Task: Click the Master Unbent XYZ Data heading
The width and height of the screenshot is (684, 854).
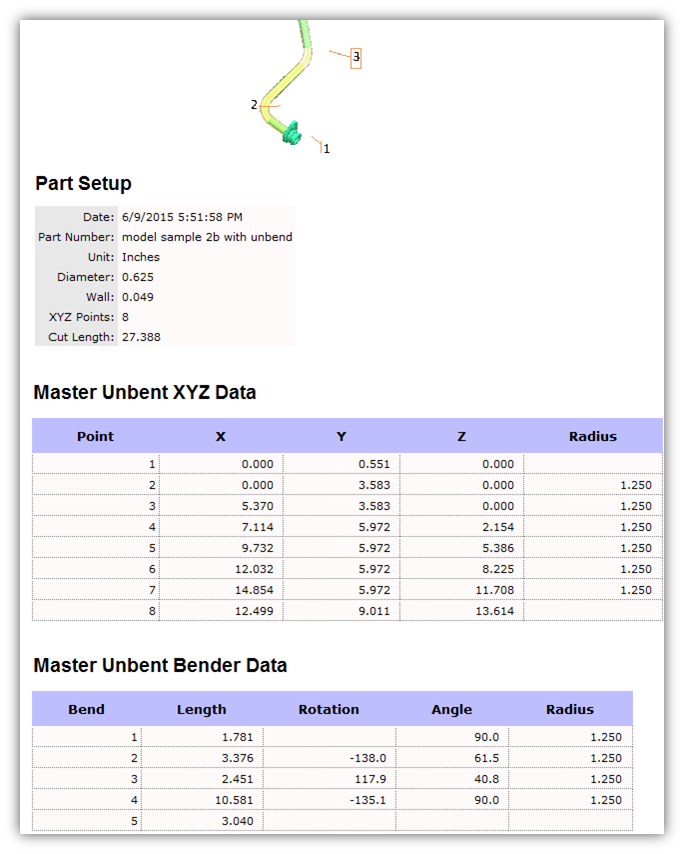Action: (144, 392)
